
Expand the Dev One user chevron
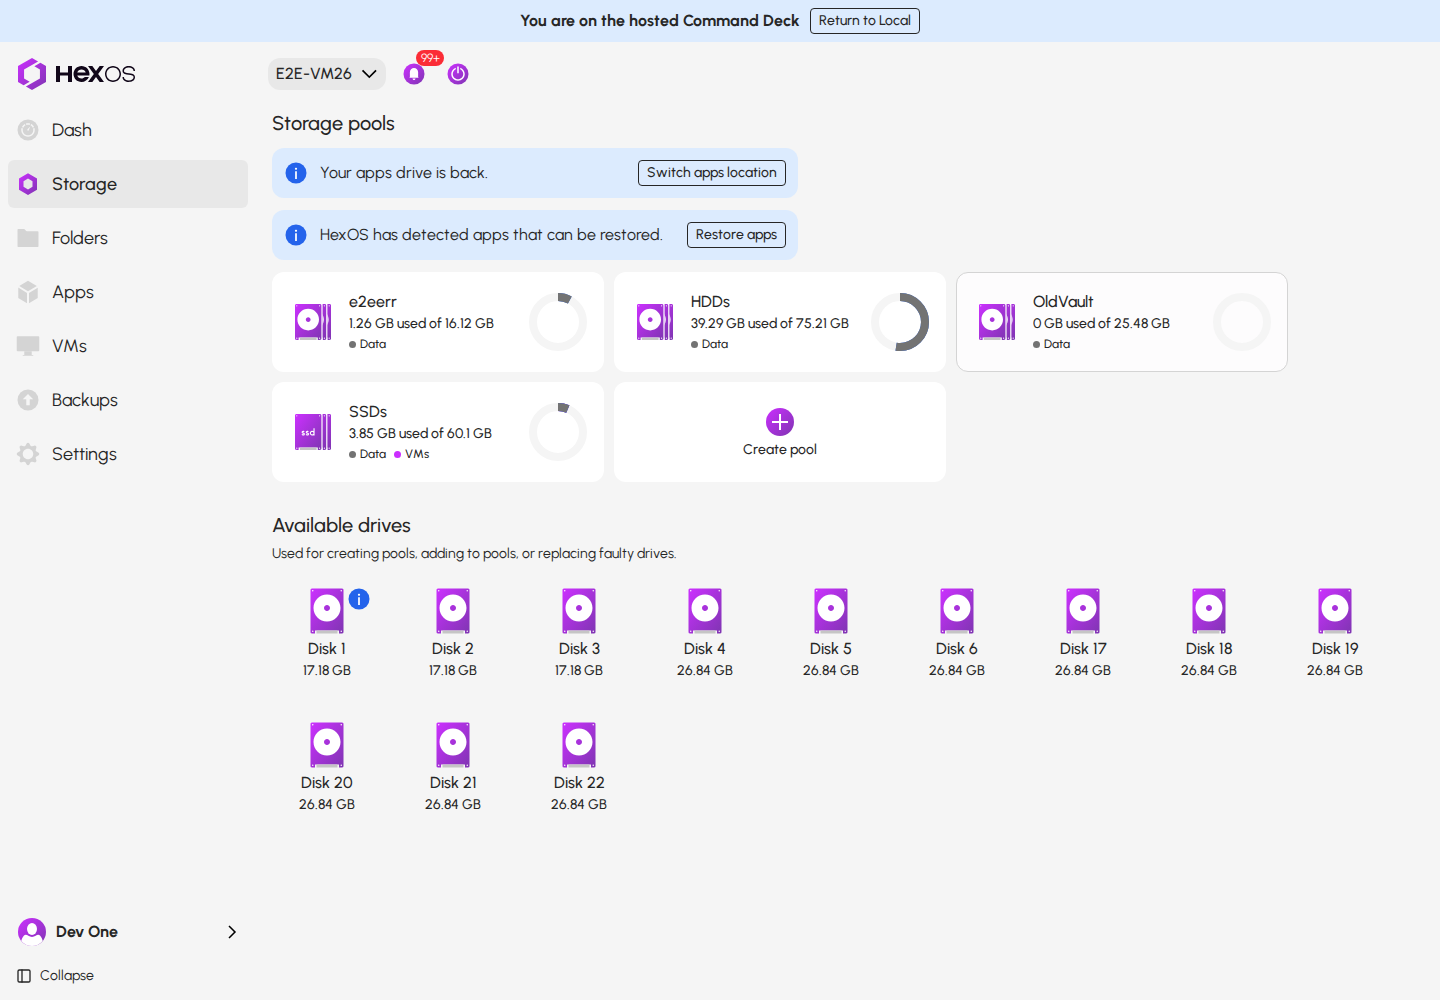click(232, 932)
